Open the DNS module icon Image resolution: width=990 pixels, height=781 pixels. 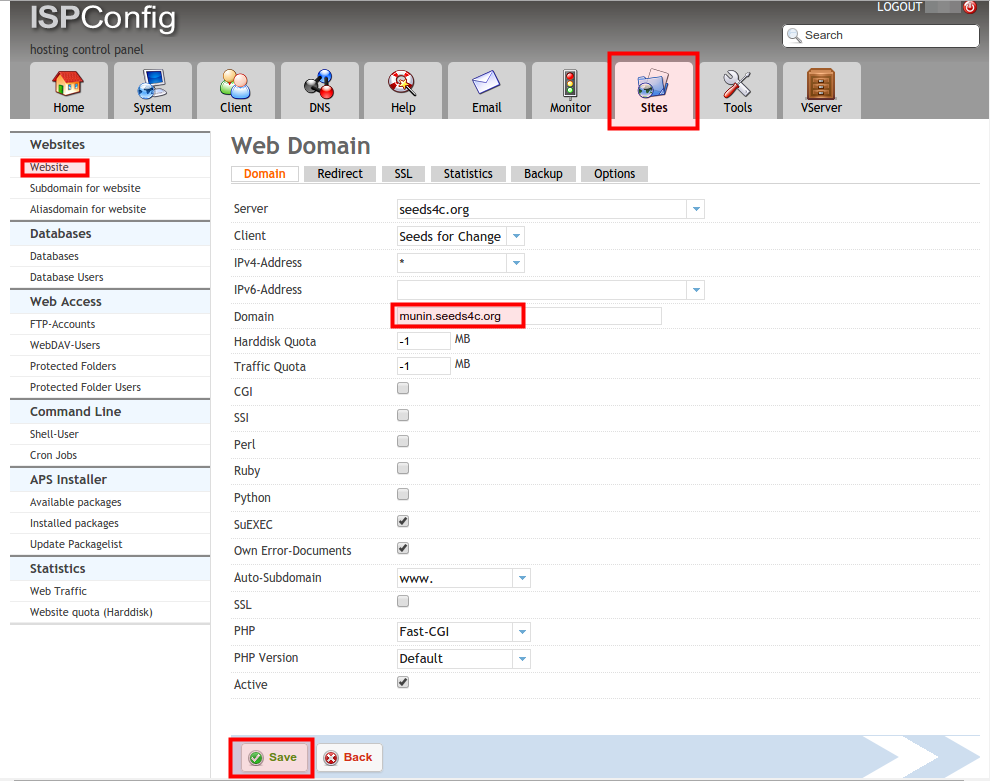pyautogui.click(x=319, y=83)
